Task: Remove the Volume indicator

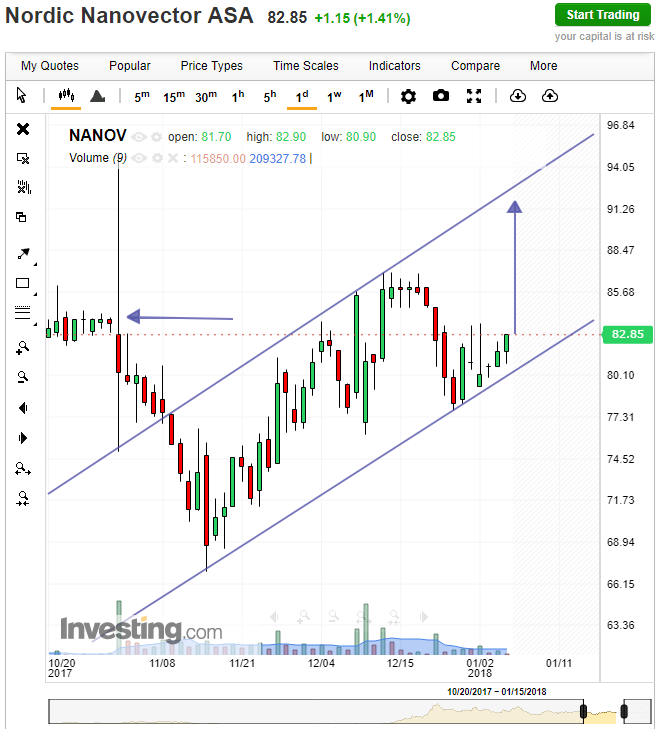Action: point(172,158)
